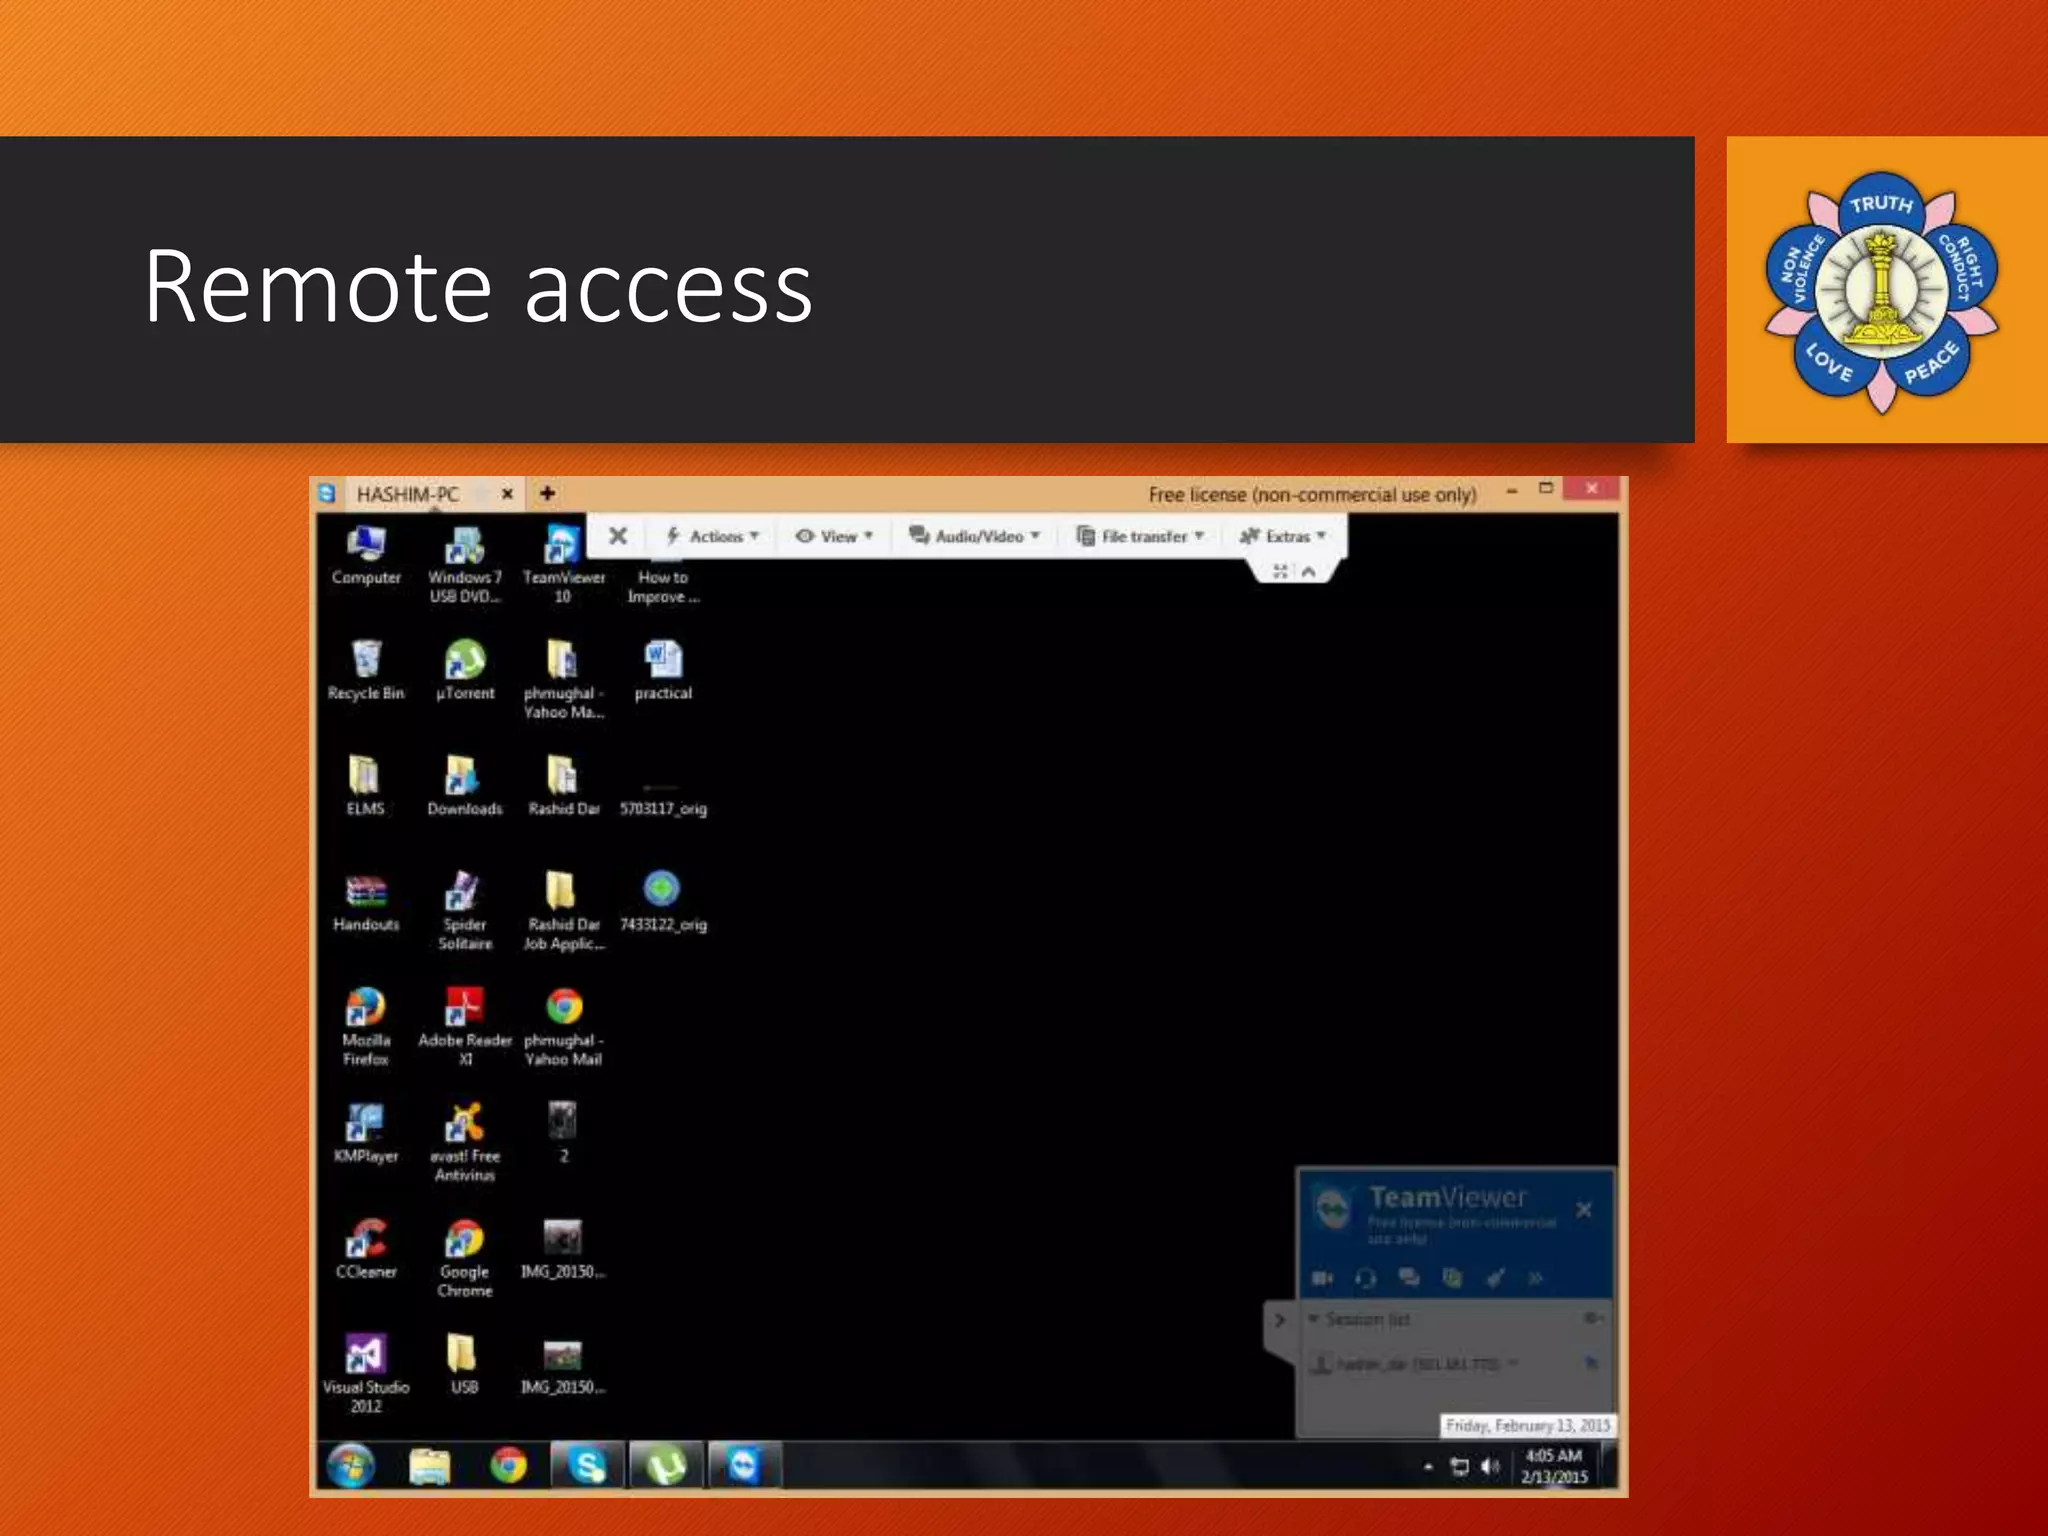
Task: Open the Downloads folder shortcut
Action: coord(464,787)
